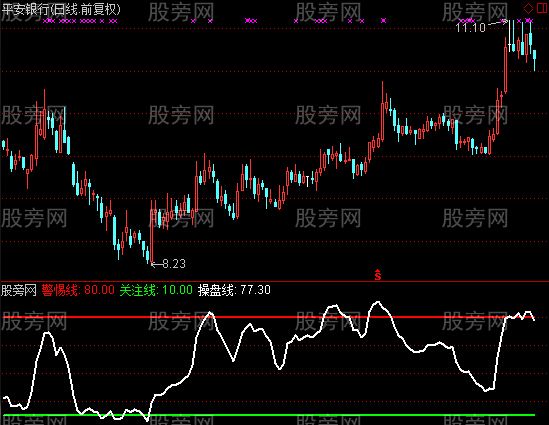The height and width of the screenshot is (425, 549).
Task: Click the 操盘线: 77.30 indicator label
Action: point(234,290)
